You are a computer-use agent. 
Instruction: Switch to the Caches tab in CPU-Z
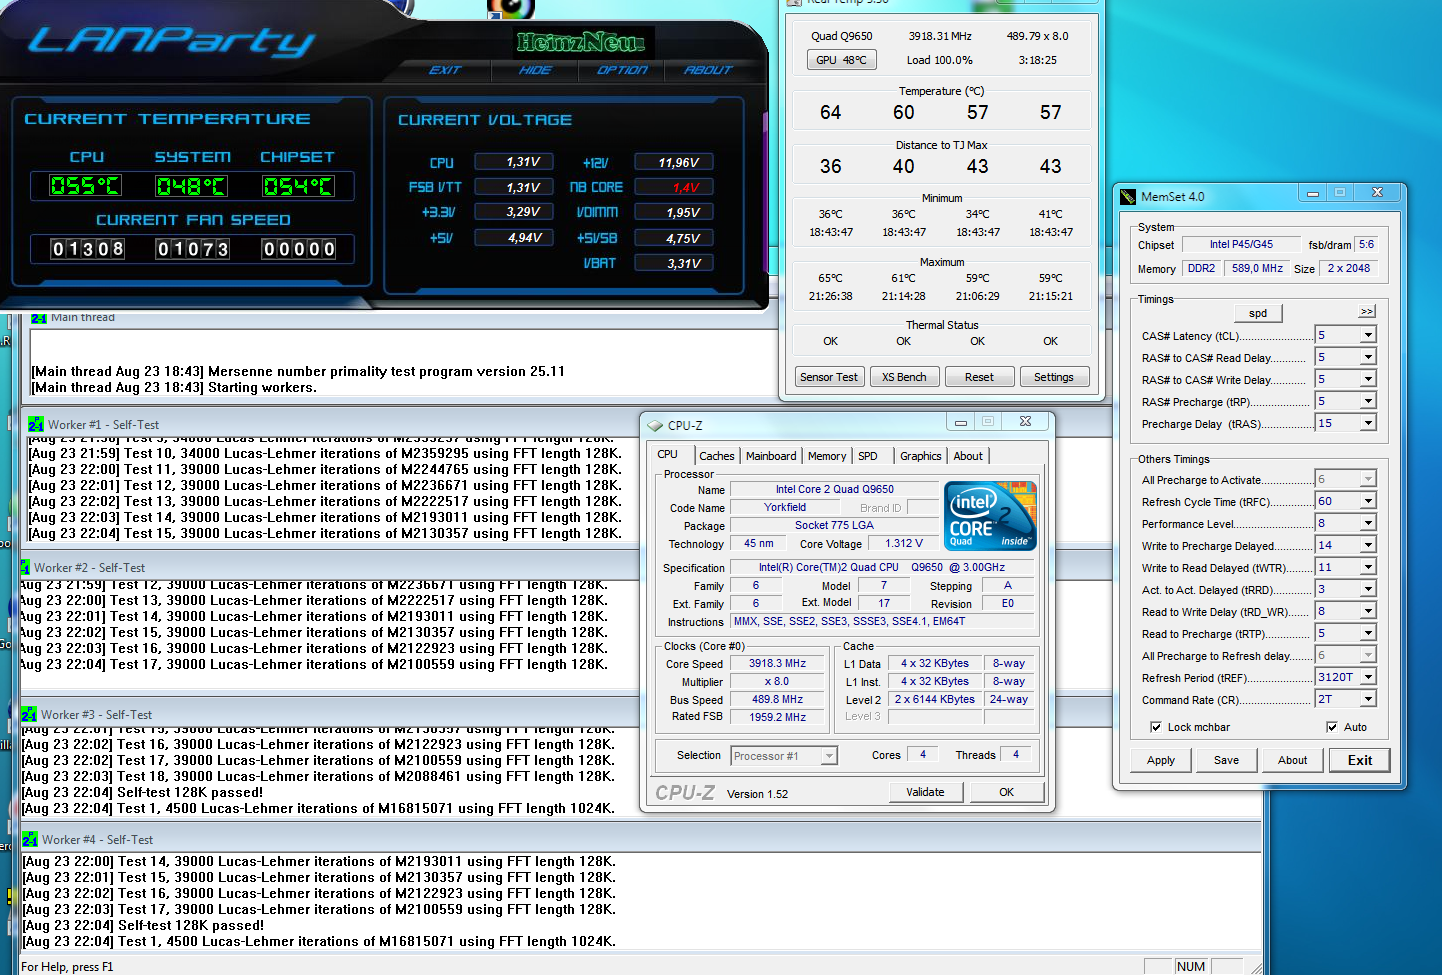coord(717,456)
